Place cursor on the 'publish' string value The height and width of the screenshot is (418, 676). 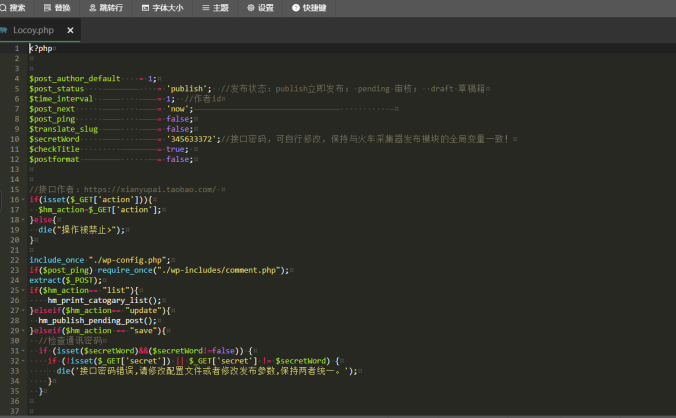click(x=188, y=88)
